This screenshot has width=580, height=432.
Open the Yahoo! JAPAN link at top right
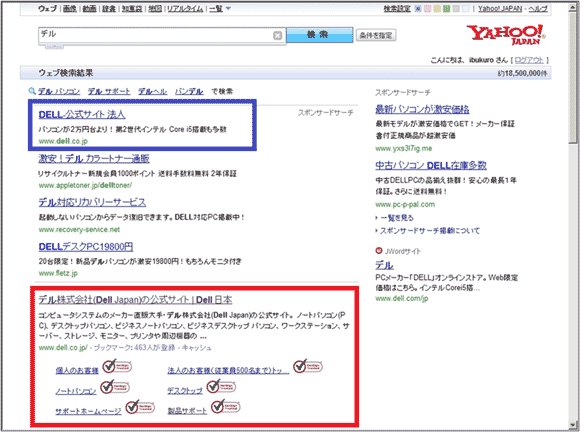click(500, 9)
